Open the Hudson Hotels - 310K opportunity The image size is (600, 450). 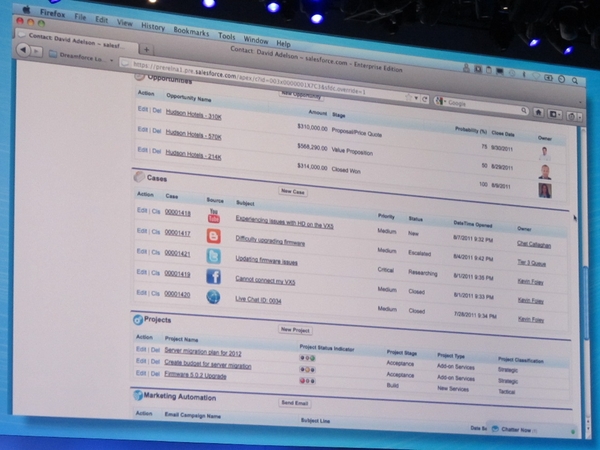click(x=194, y=114)
